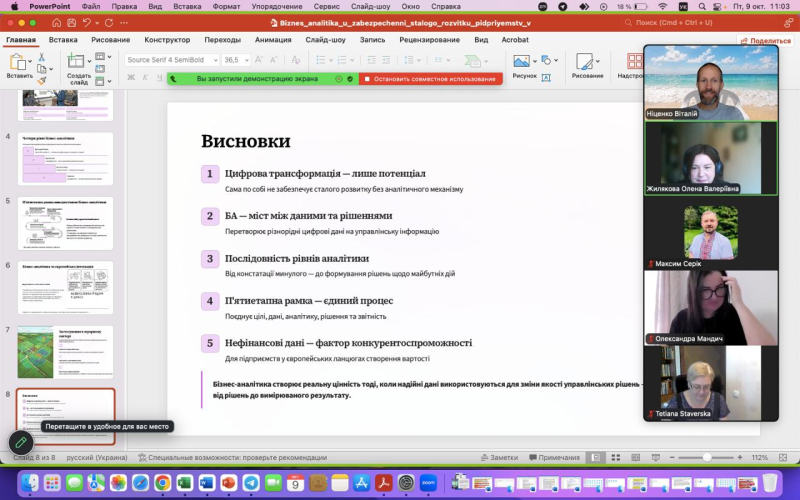Click the slide Layout icon

click(x=100, y=57)
